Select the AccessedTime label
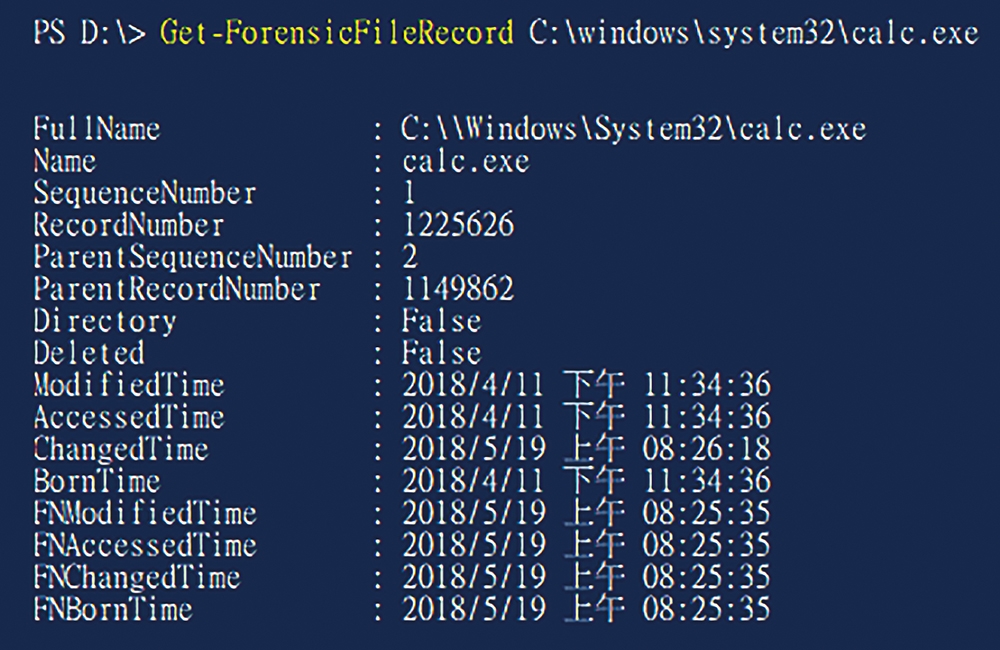The width and height of the screenshot is (1000, 650). (x=129, y=417)
